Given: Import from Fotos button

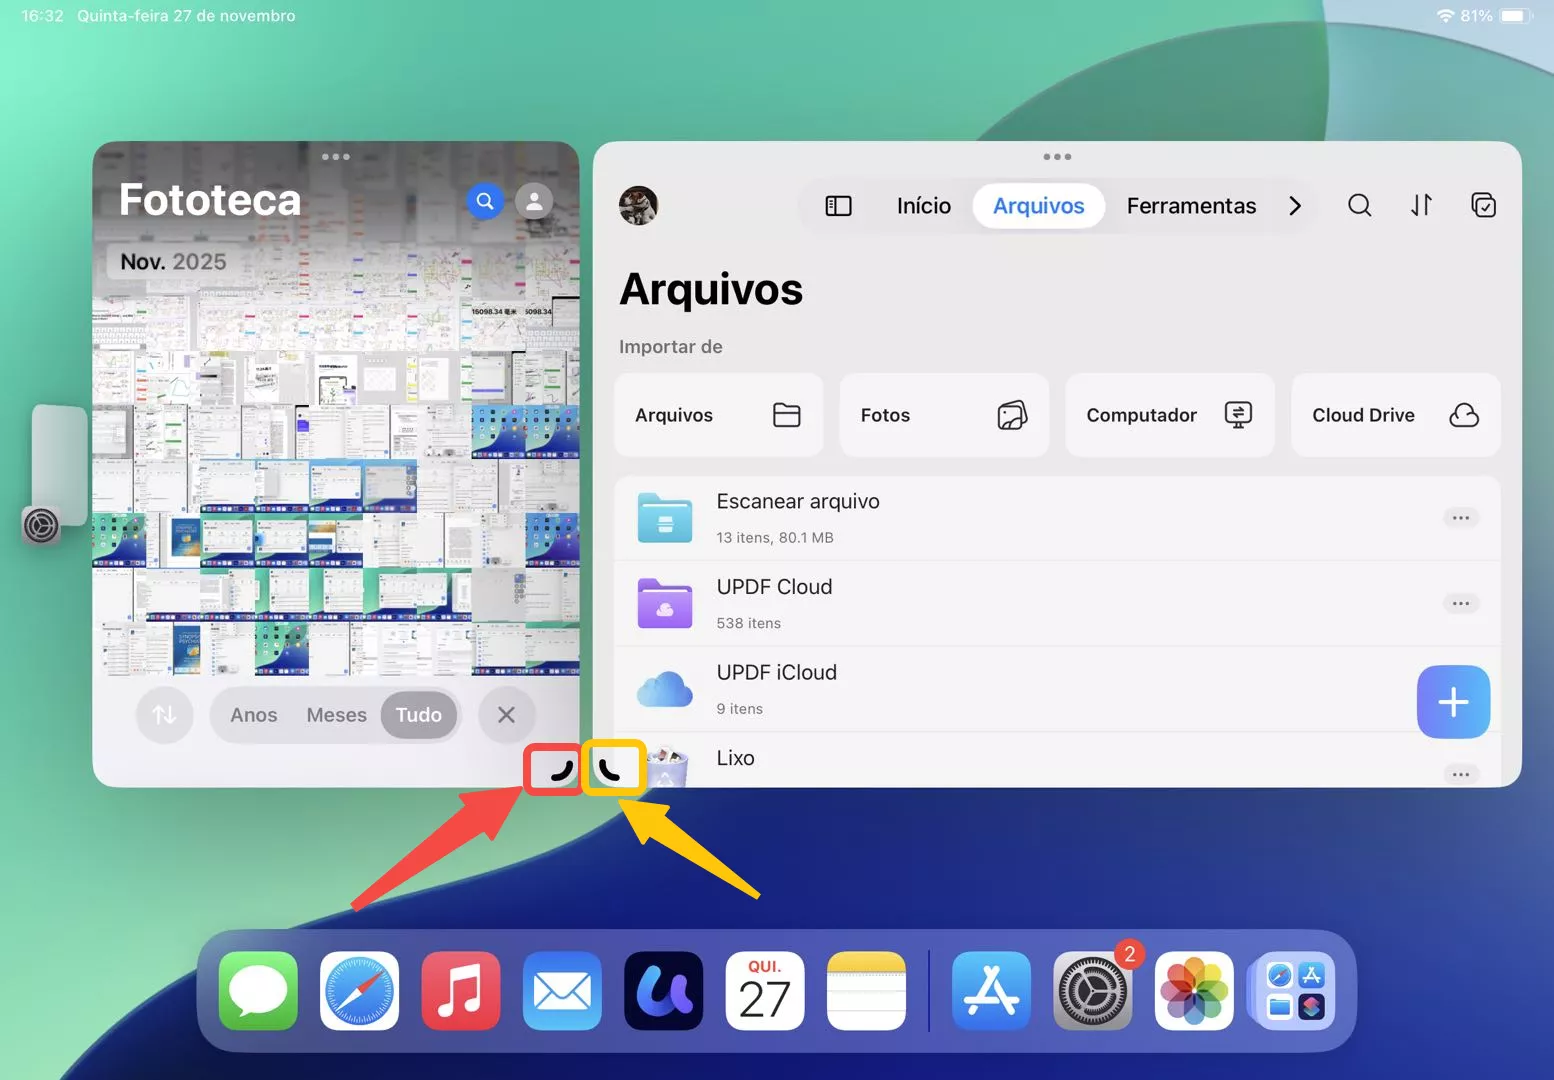Looking at the screenshot, I should pos(944,415).
